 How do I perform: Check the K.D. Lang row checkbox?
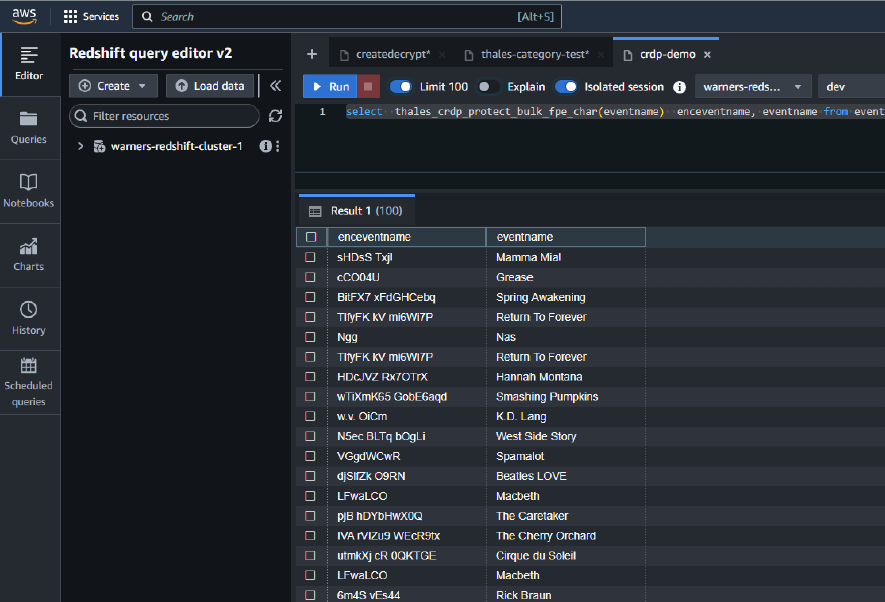310,416
